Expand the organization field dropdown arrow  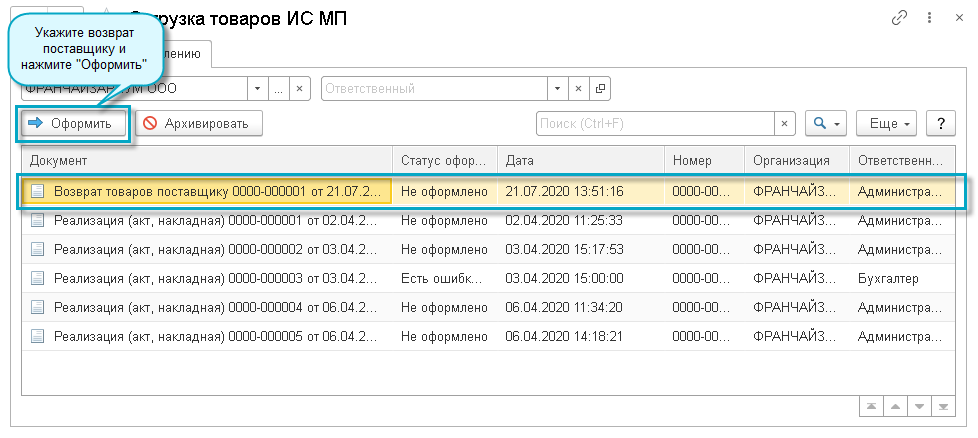coord(259,88)
